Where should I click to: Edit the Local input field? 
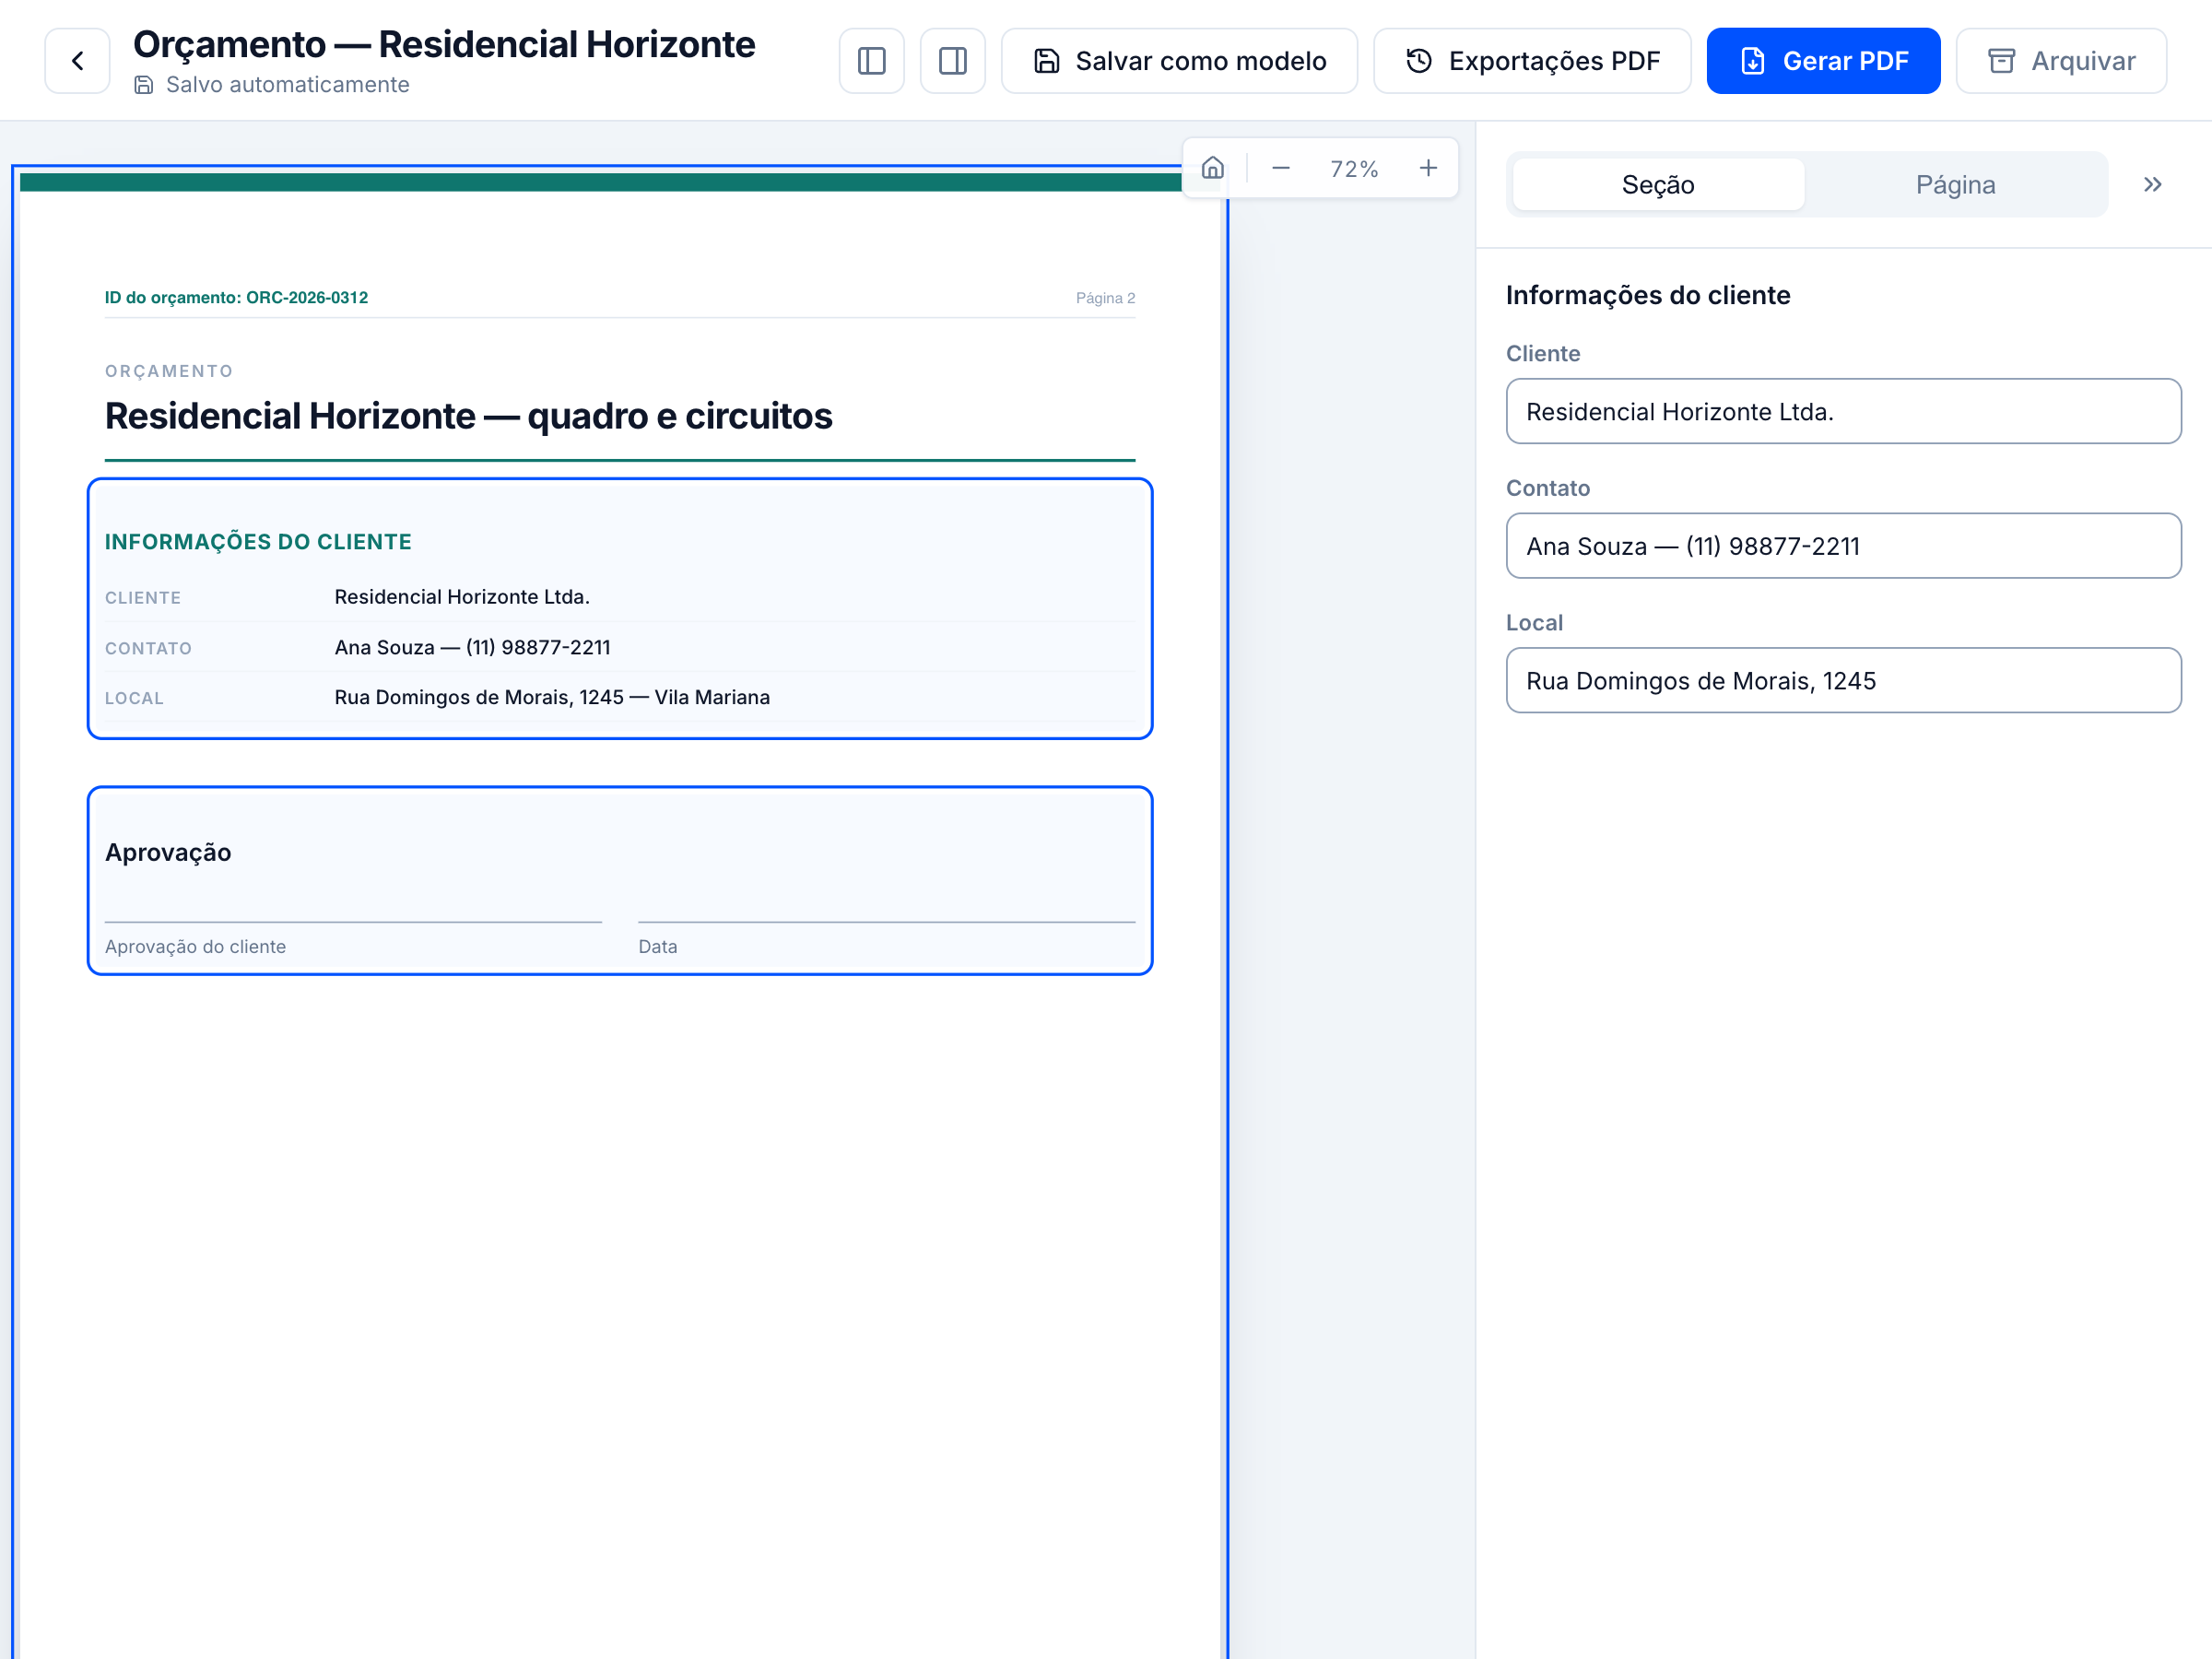click(x=1843, y=681)
